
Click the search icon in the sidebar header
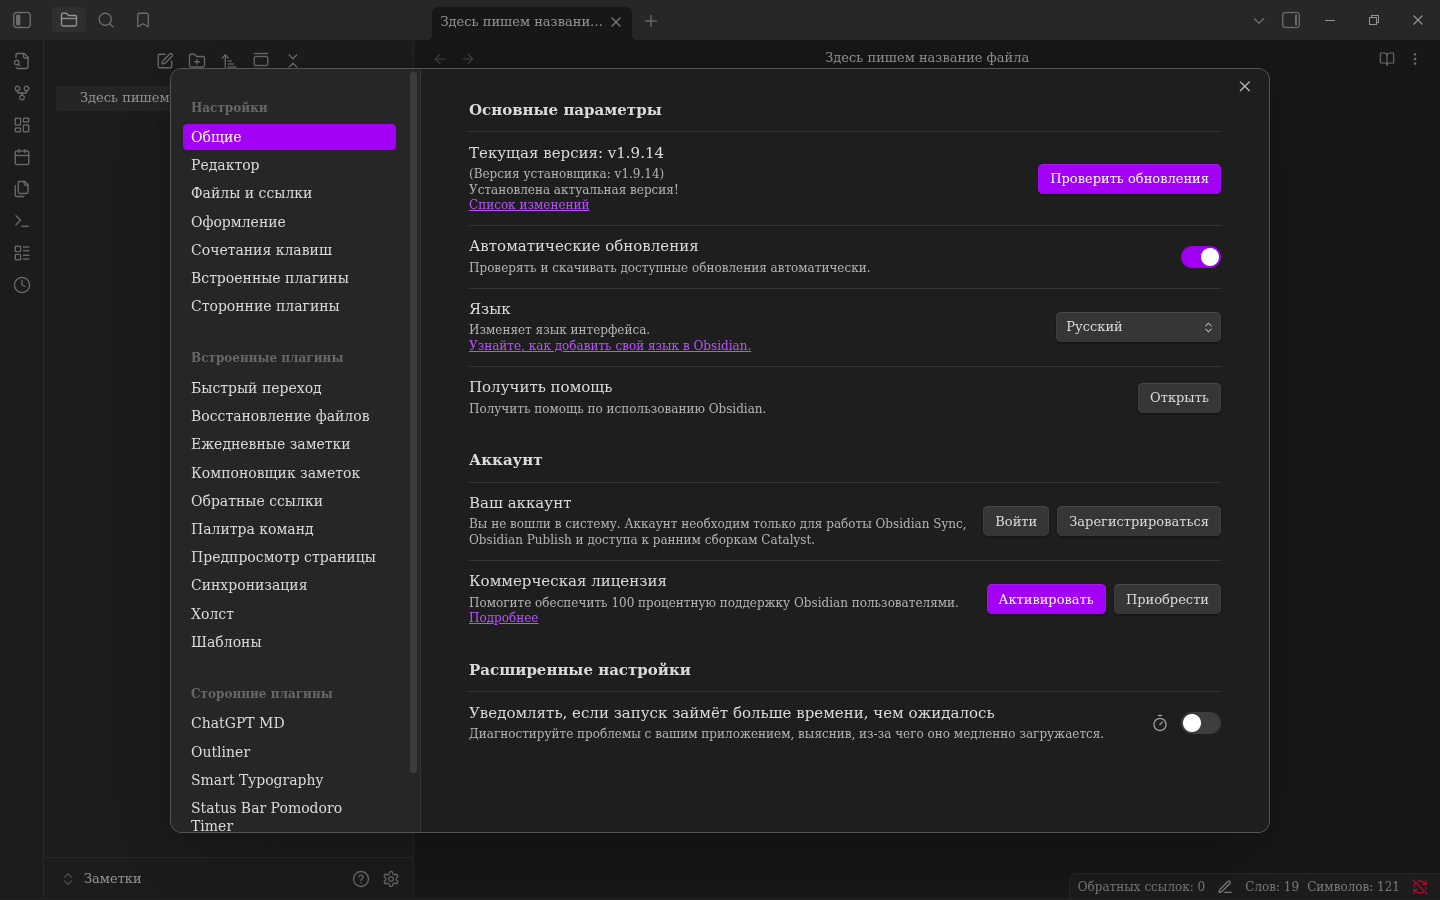point(106,20)
